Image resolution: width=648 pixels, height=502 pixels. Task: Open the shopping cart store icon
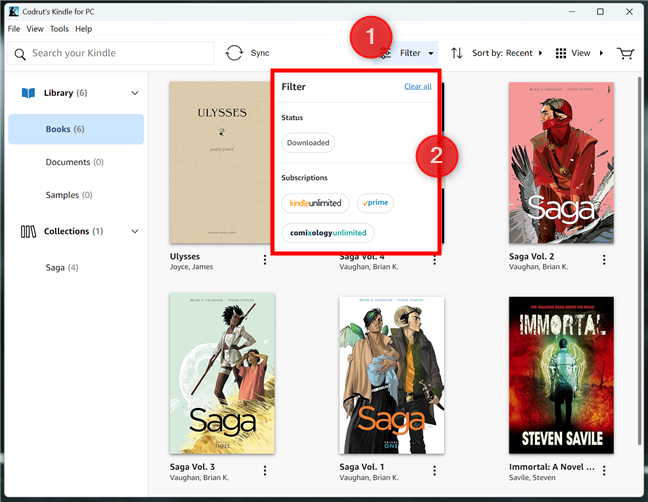click(x=625, y=53)
